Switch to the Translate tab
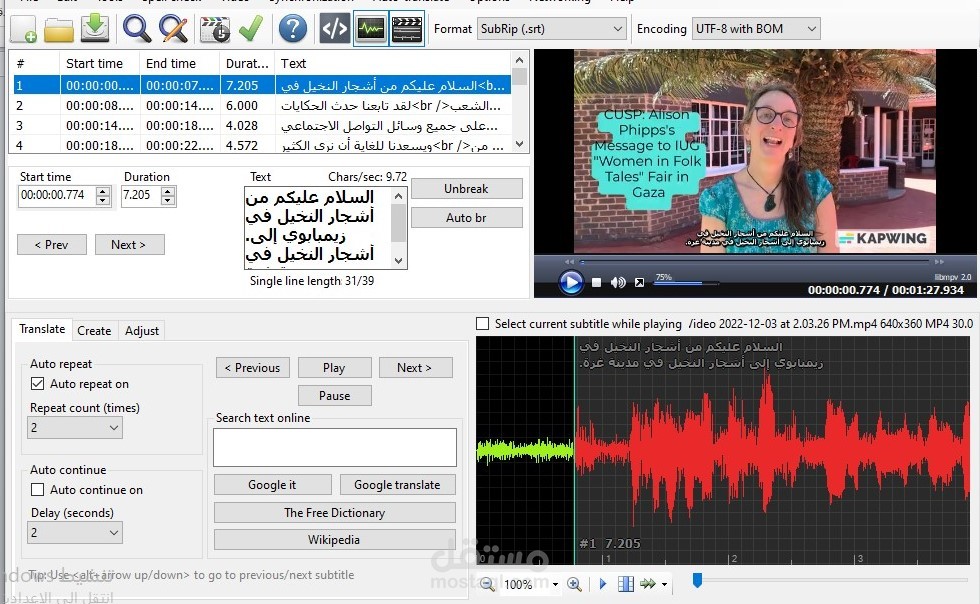This screenshot has height=604, width=980. click(x=42, y=329)
